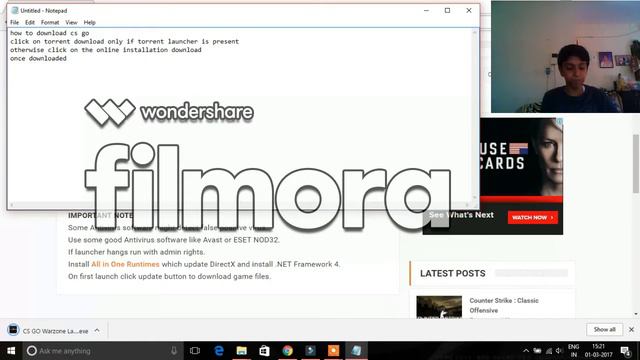This screenshot has width=640, height=360.
Task: Click 'WATCH NOW' button on the ad
Action: click(x=533, y=218)
